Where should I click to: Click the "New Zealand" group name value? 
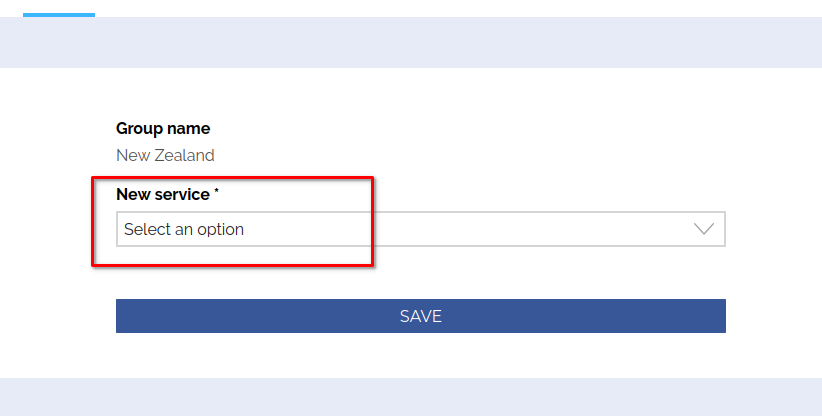(x=165, y=155)
